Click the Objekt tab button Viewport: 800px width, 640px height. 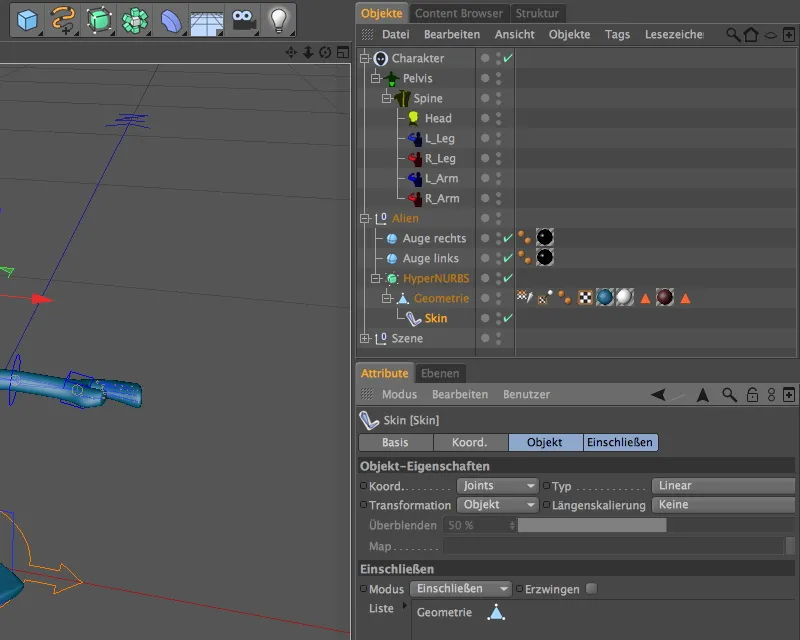(545, 442)
